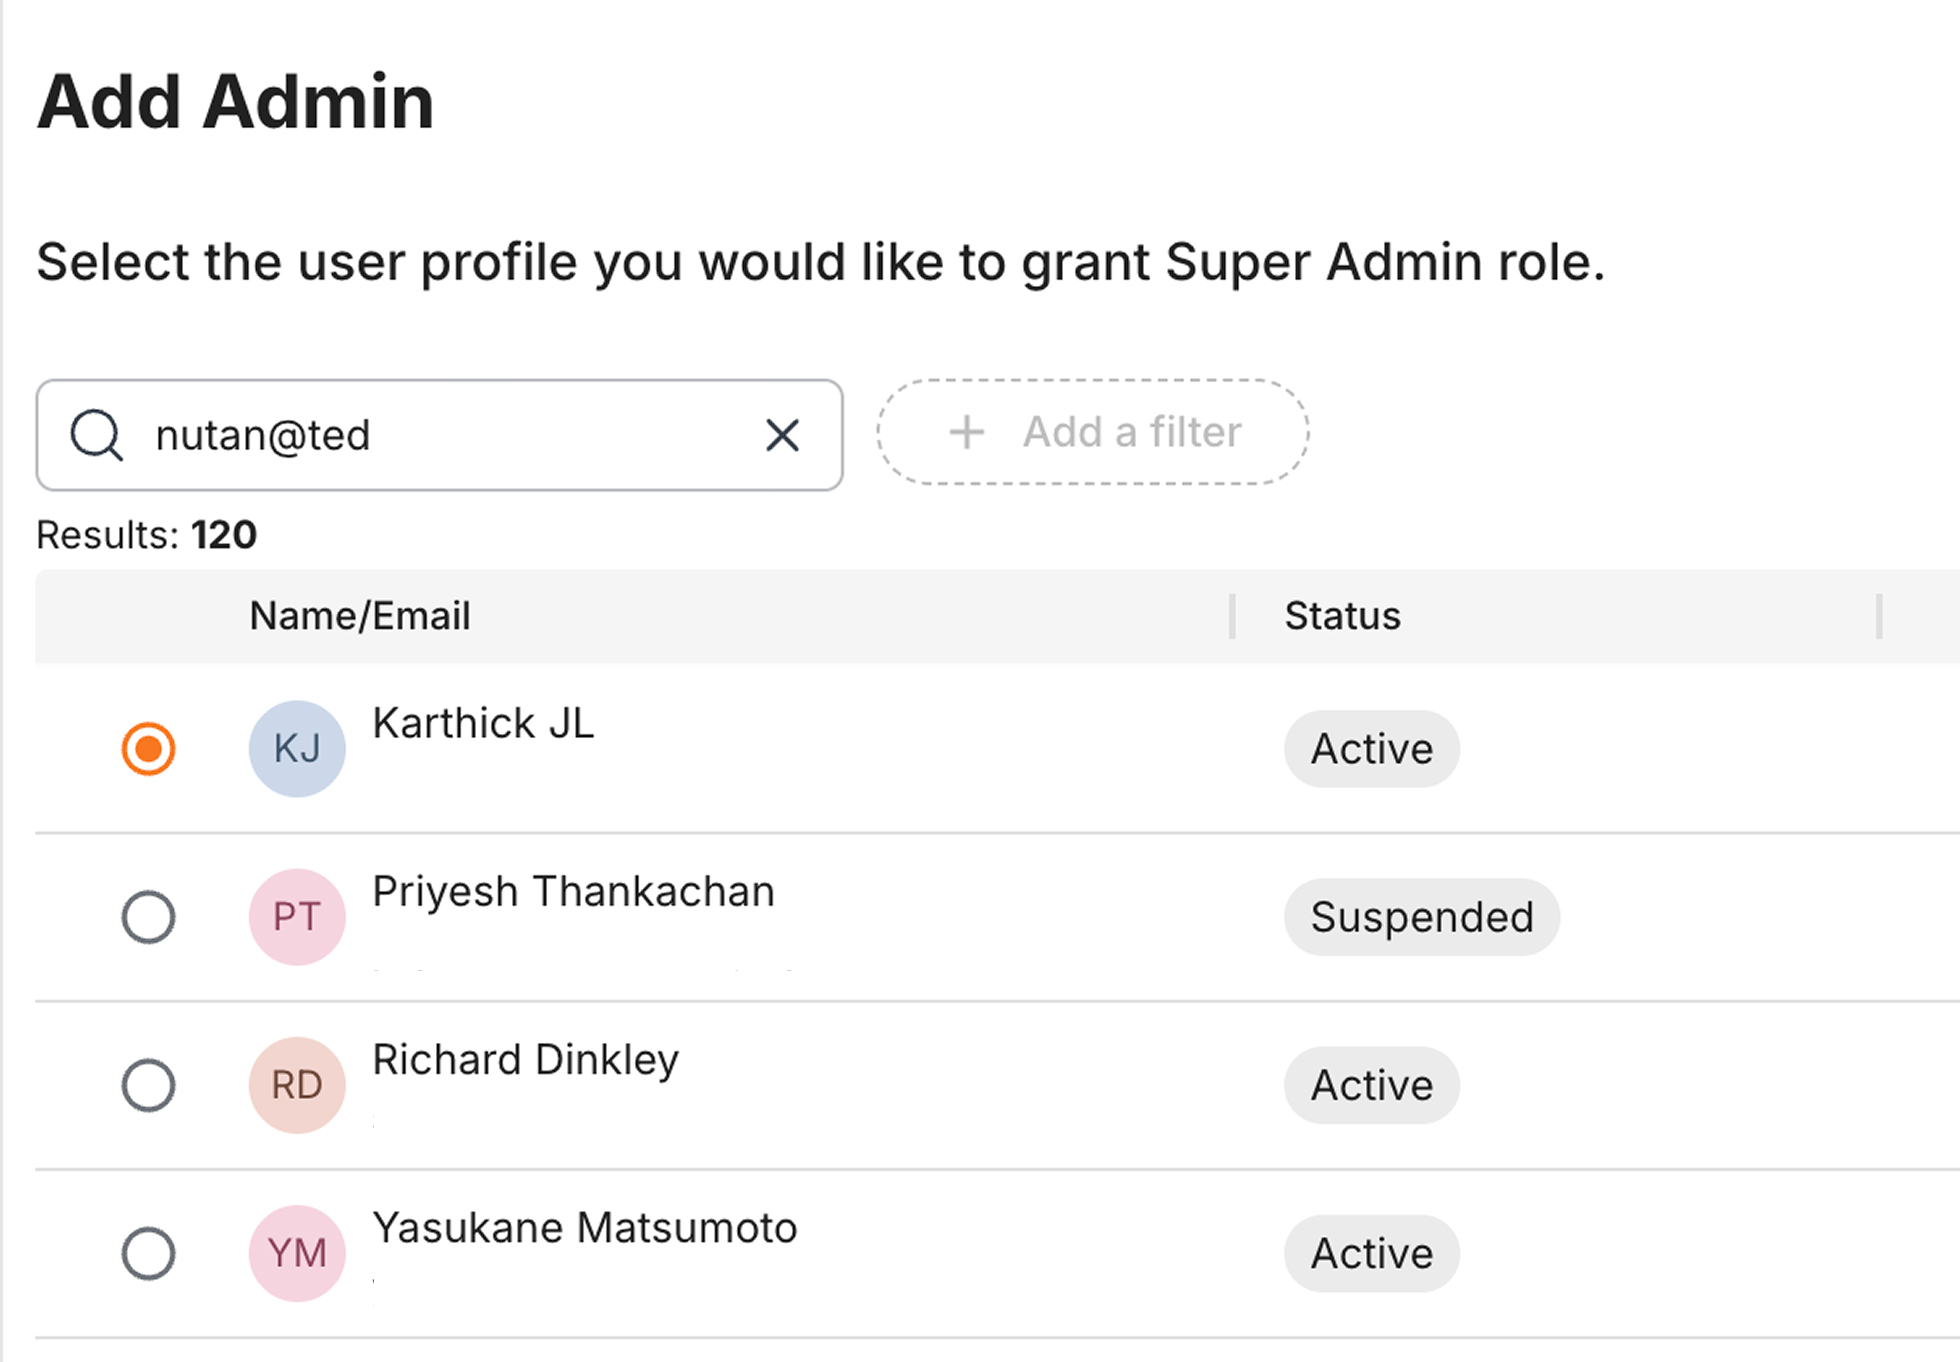Click the name Yasukane Matsumoto
The height and width of the screenshot is (1362, 1960).
pos(585,1228)
